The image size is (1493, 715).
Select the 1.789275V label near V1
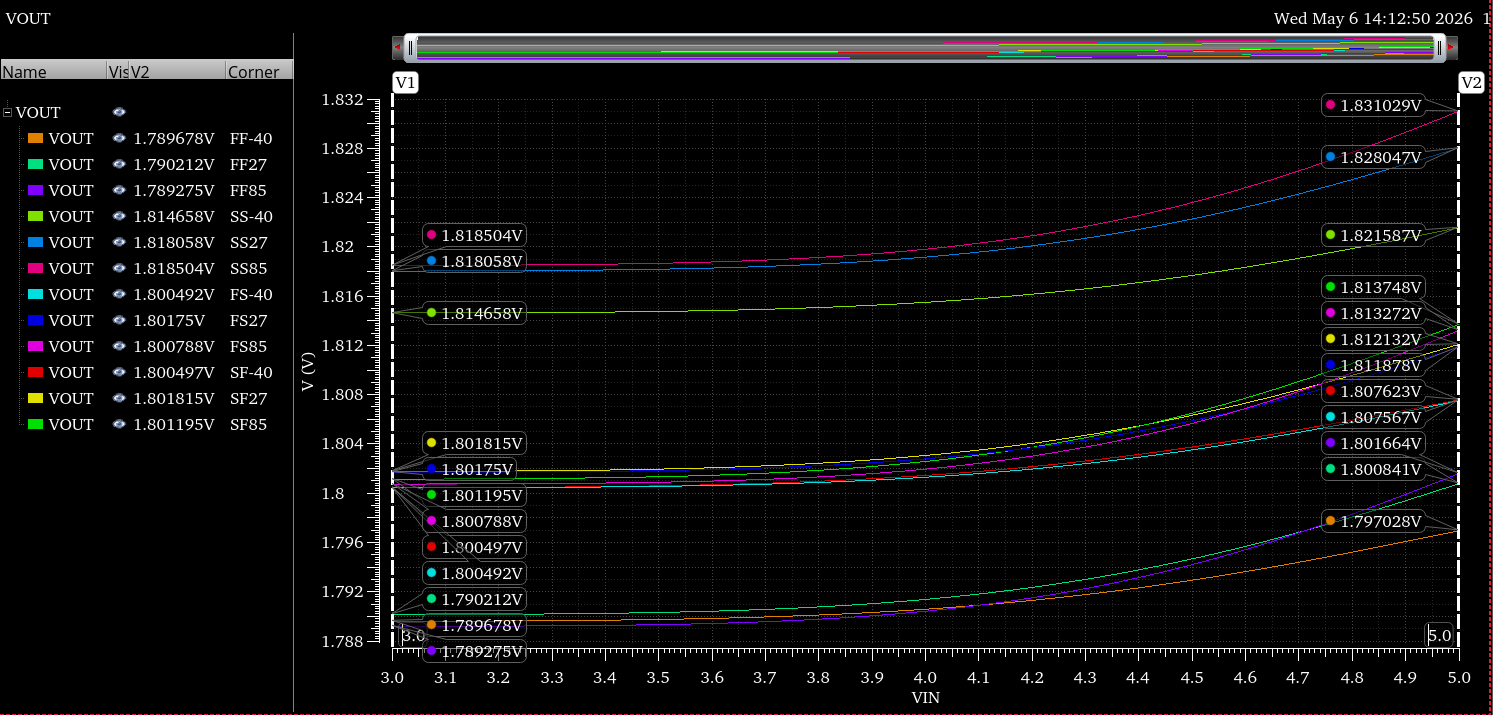tap(474, 651)
